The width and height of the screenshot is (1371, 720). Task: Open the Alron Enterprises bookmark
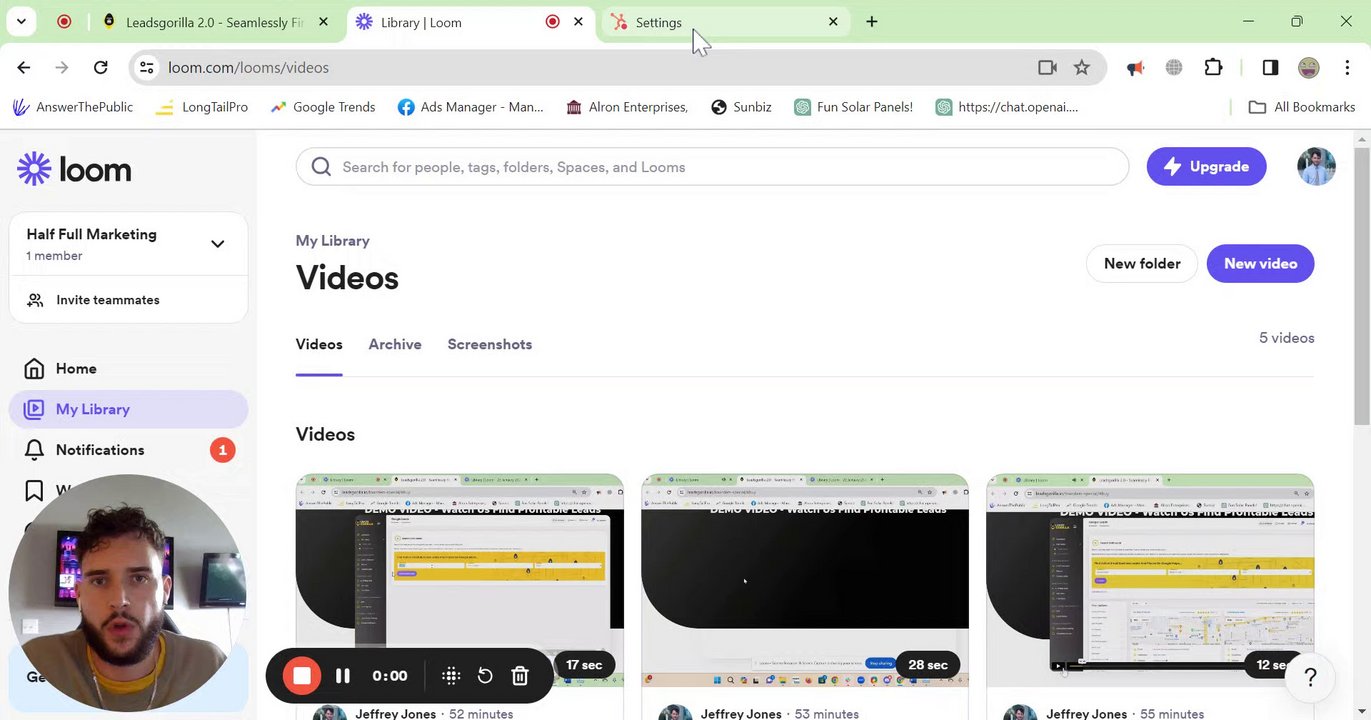(628, 107)
